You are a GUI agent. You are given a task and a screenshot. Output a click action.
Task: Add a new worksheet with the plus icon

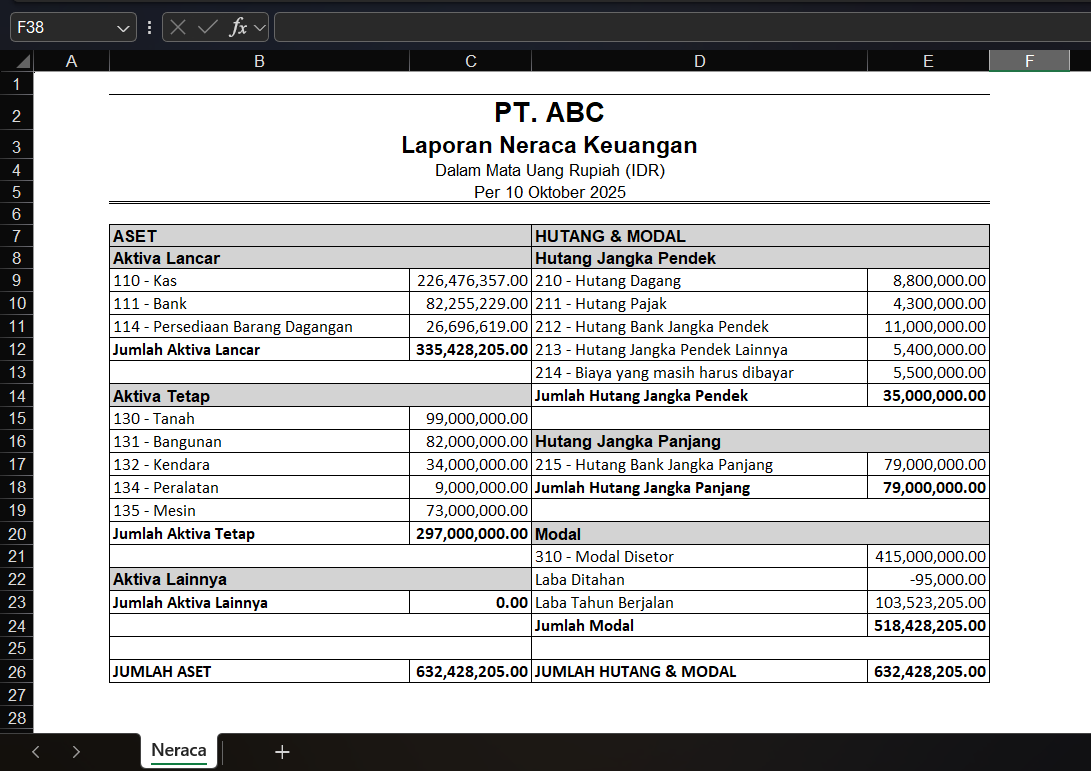click(282, 751)
